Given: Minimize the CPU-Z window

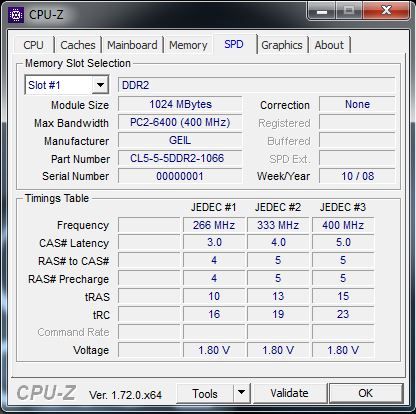Looking at the screenshot, I should tap(322, 12).
